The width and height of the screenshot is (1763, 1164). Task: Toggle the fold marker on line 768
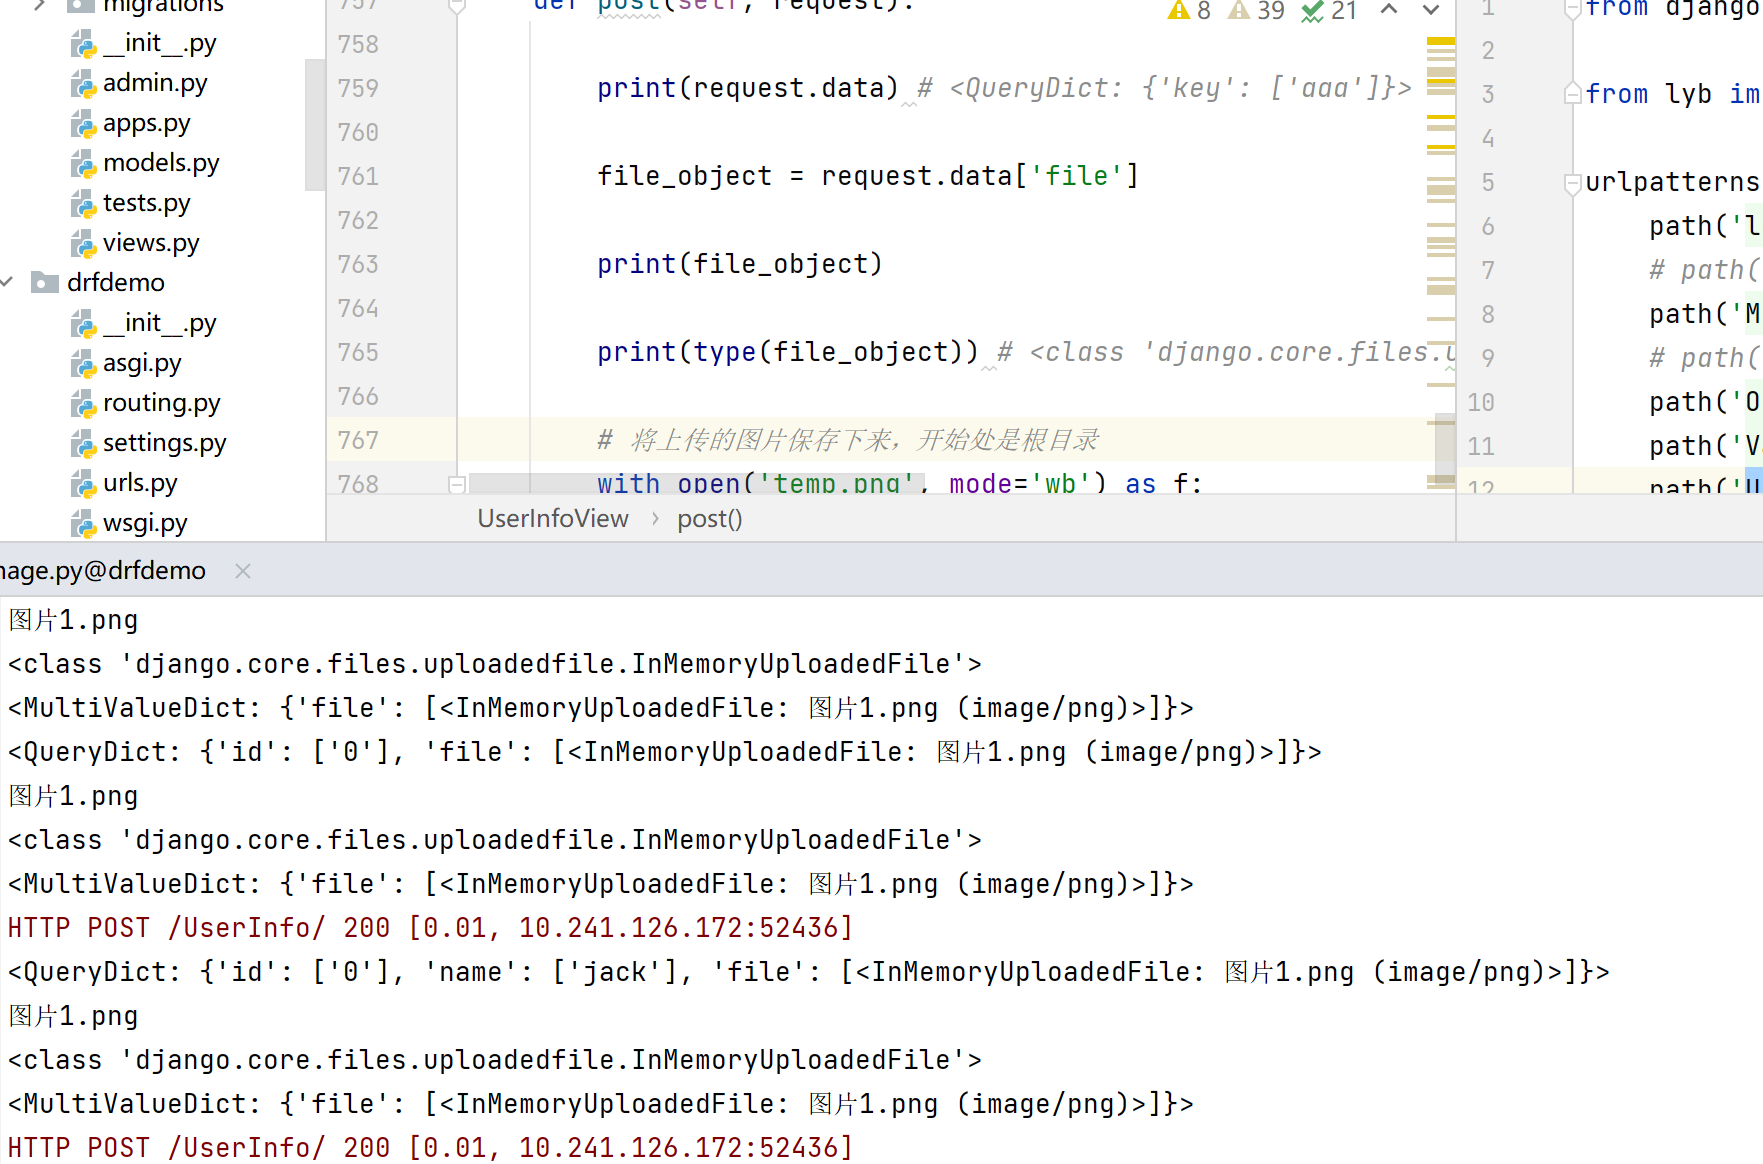click(x=457, y=484)
